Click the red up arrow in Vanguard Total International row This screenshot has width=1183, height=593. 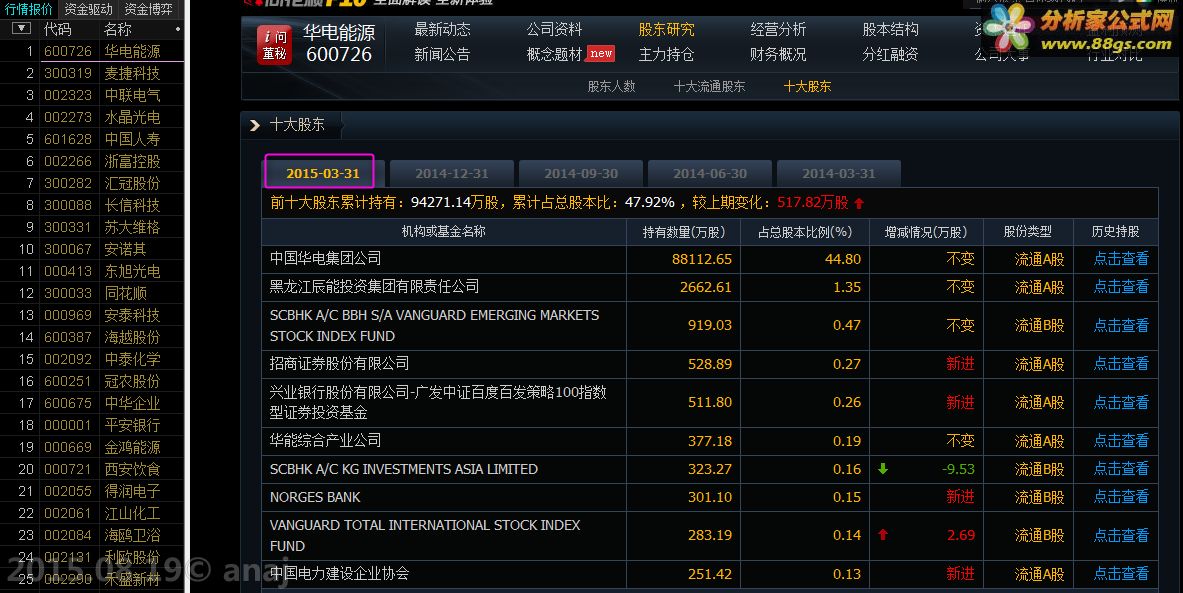click(x=883, y=535)
